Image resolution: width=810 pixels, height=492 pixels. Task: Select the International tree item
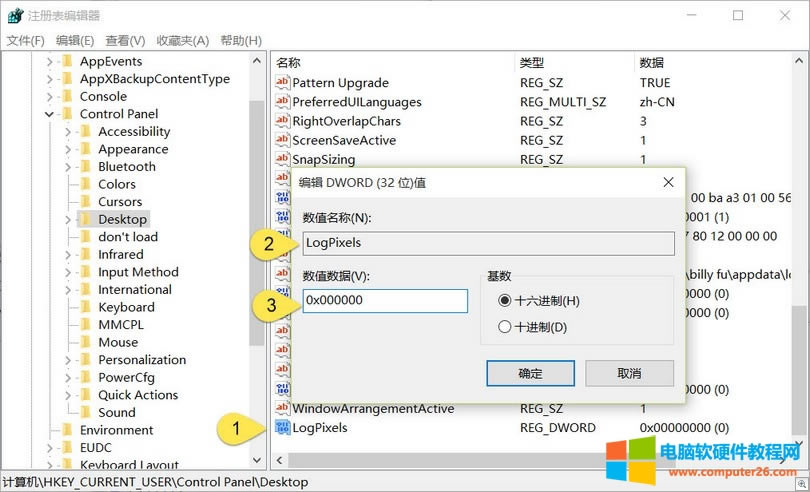click(x=135, y=290)
